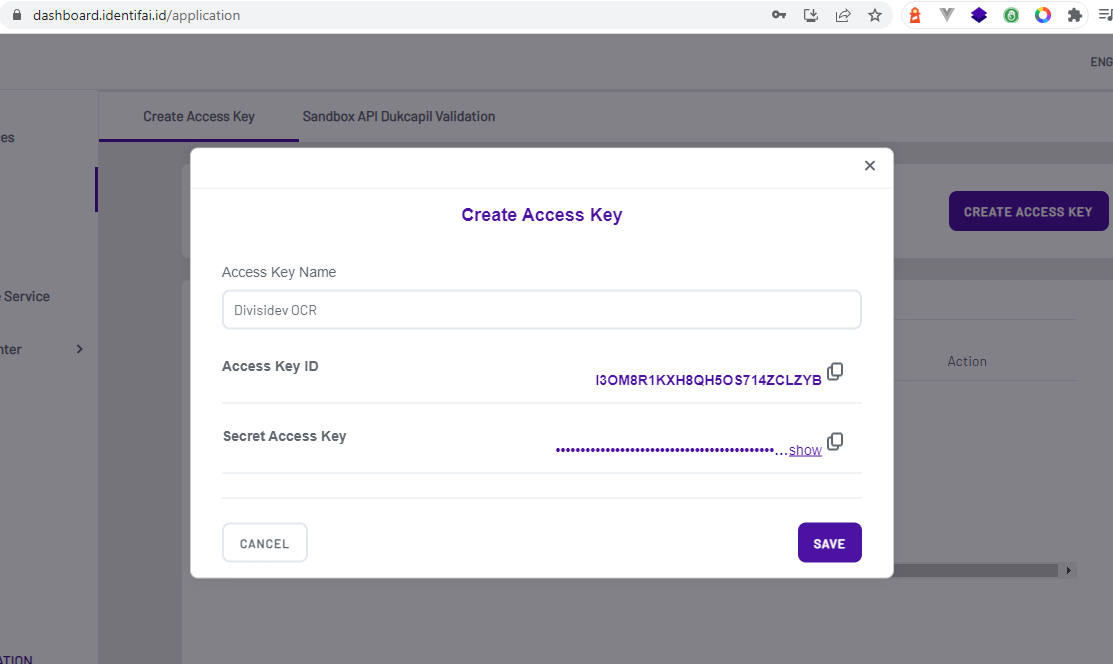Click the Action column header
Image resolution: width=1113 pixels, height=664 pixels.
(x=967, y=361)
